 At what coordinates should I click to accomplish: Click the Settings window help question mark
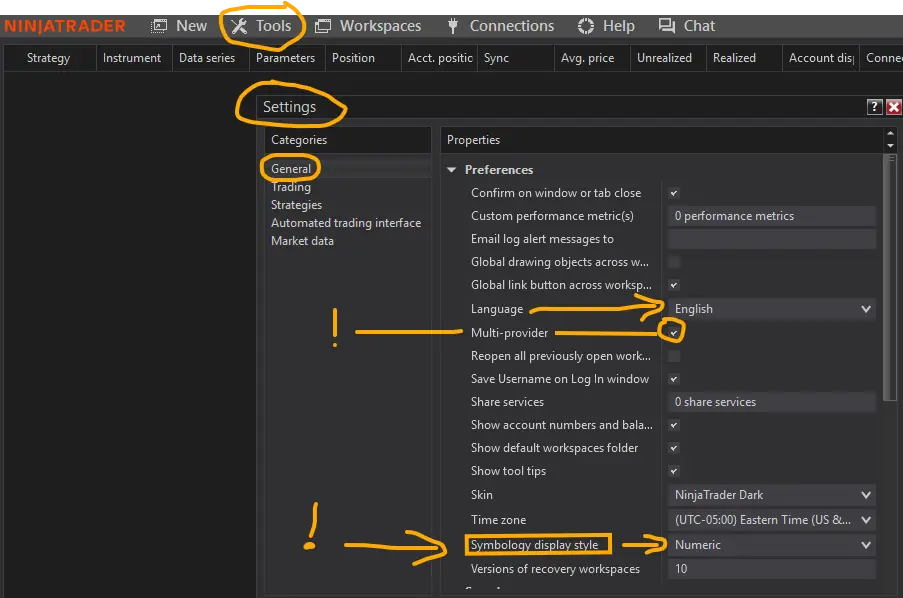pyautogui.click(x=874, y=106)
